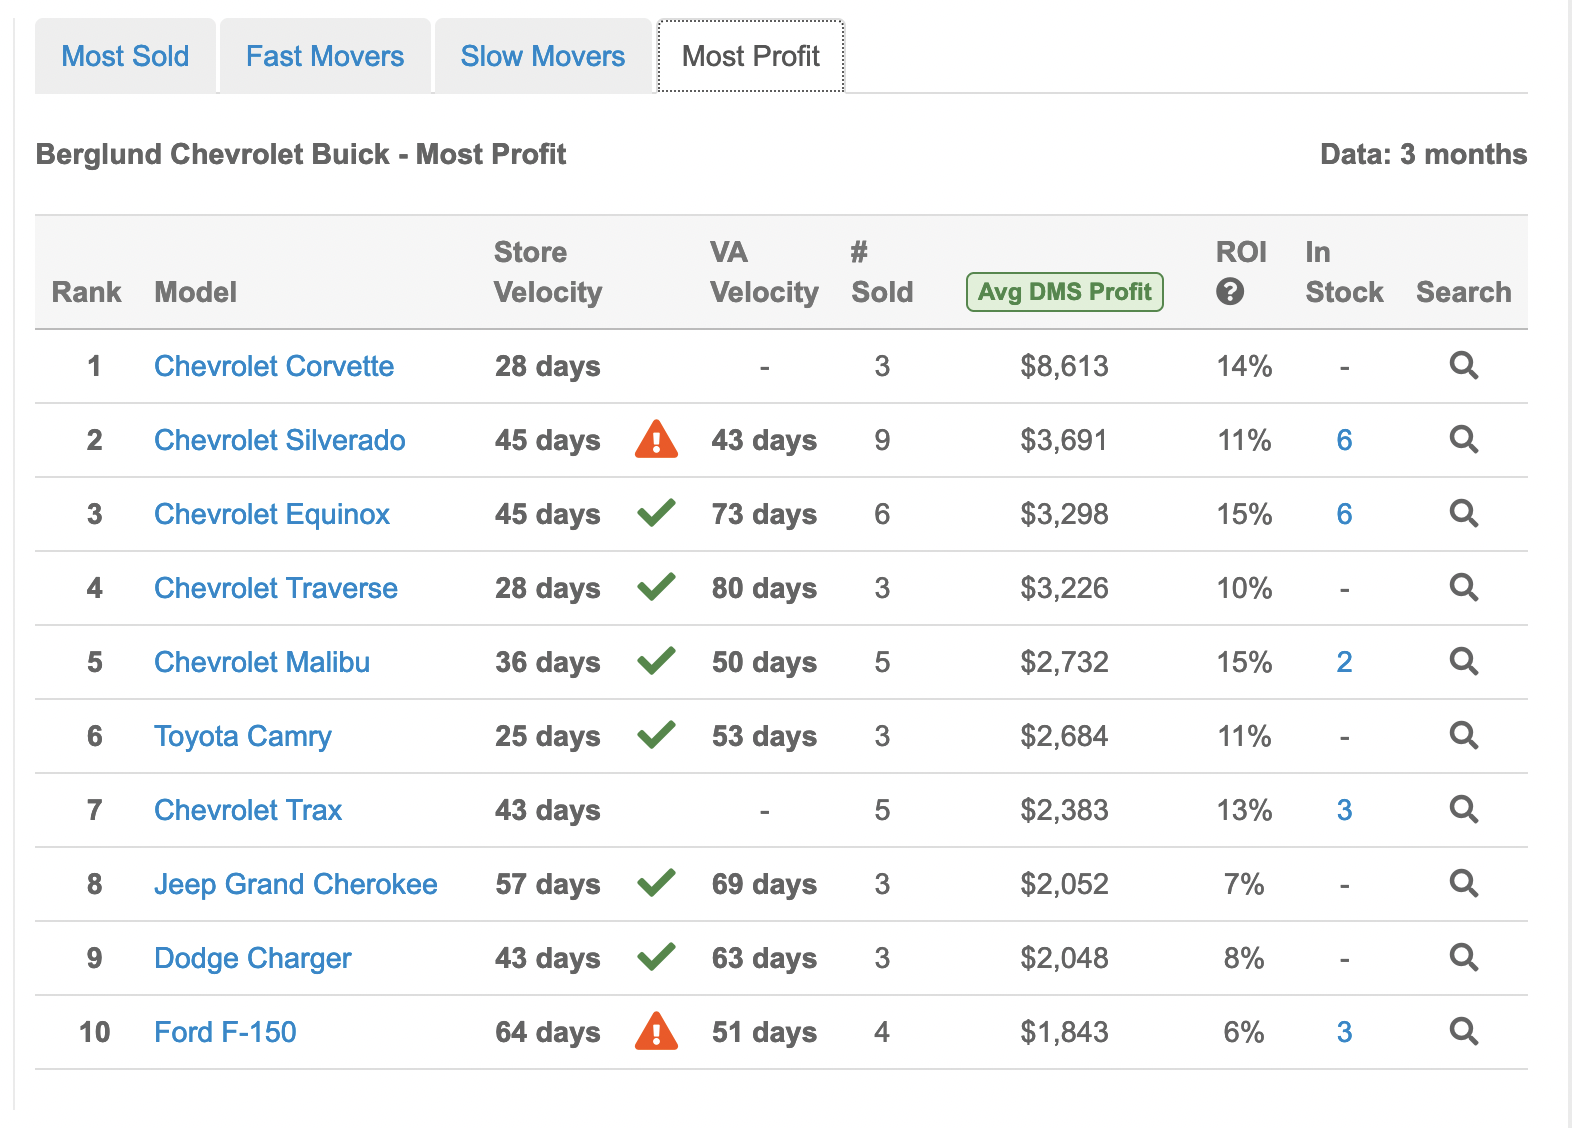
Task: Click red warning icon in Ford F-150 row
Action: (x=656, y=1031)
